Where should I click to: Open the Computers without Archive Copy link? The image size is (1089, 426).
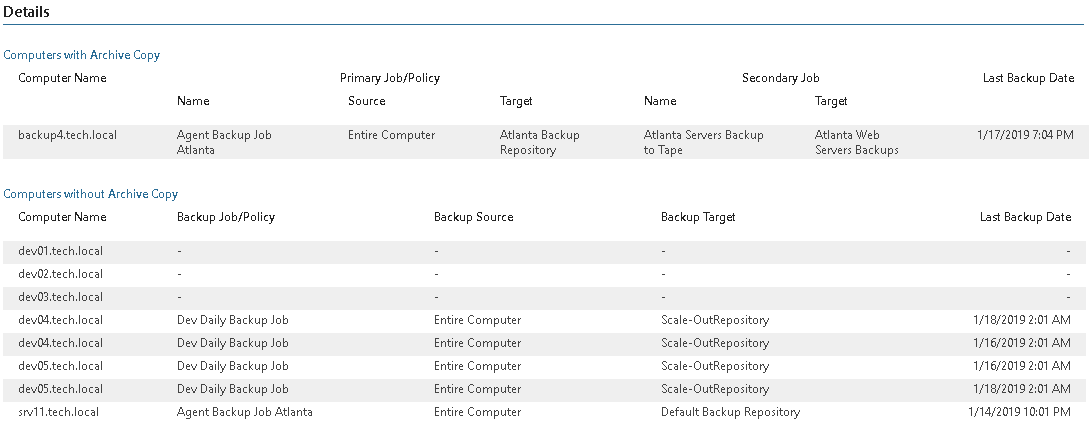[90, 194]
